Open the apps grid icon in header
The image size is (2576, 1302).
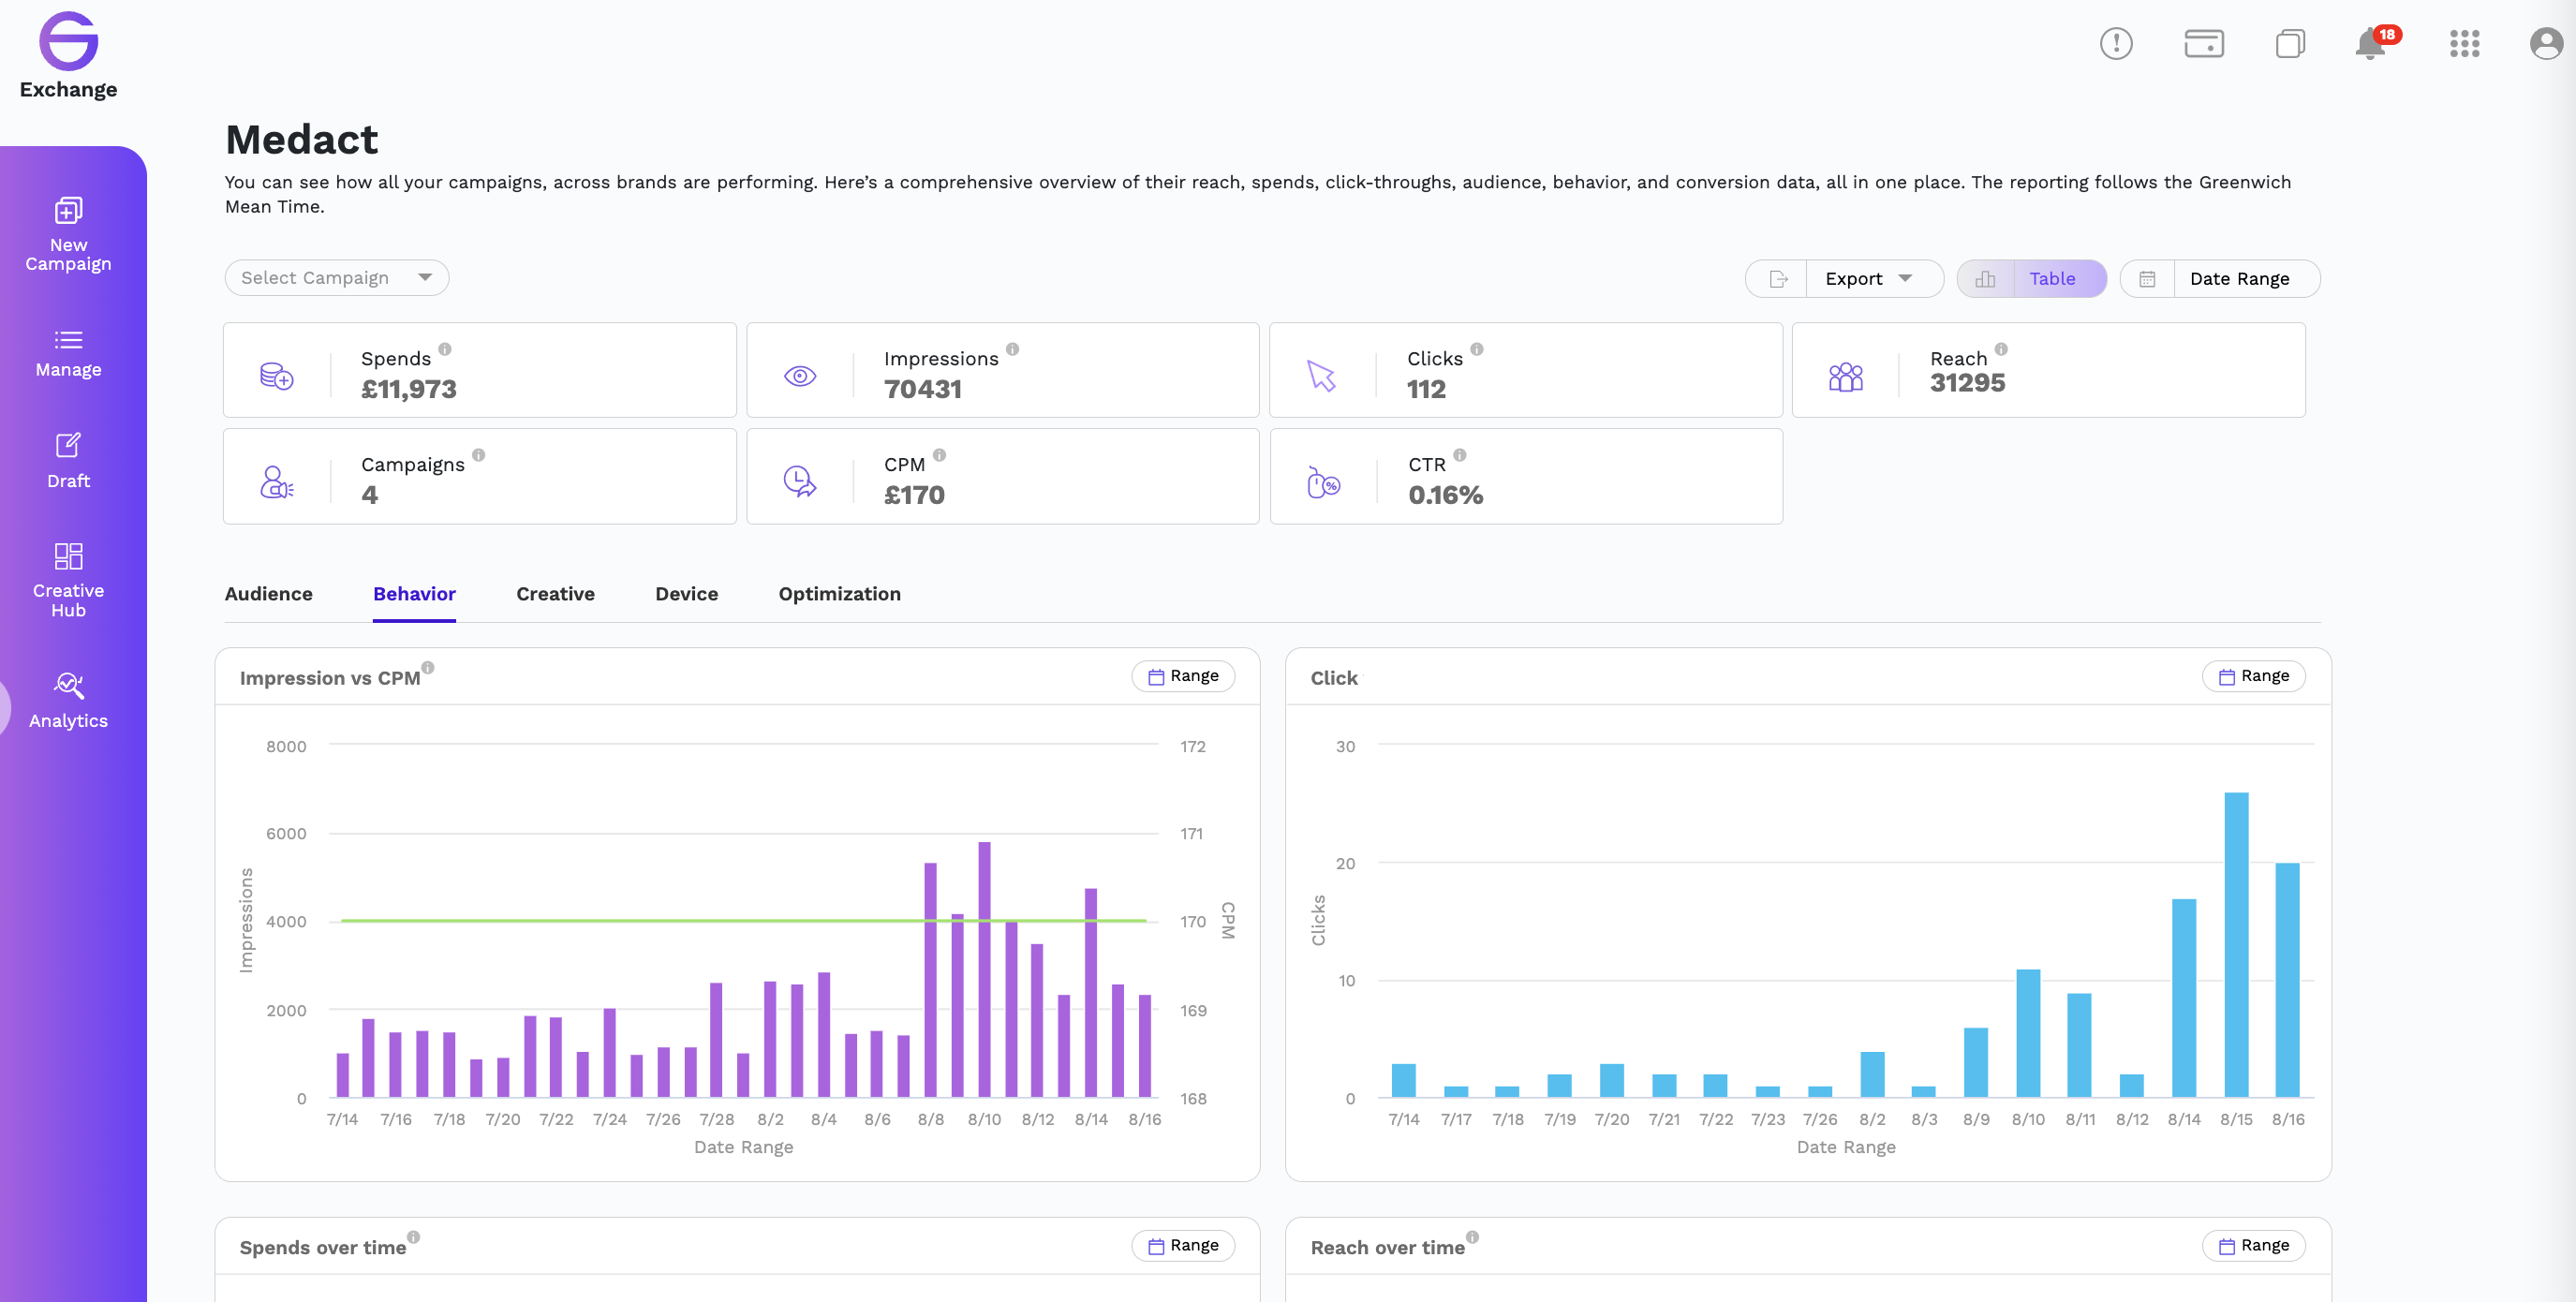[2464, 43]
